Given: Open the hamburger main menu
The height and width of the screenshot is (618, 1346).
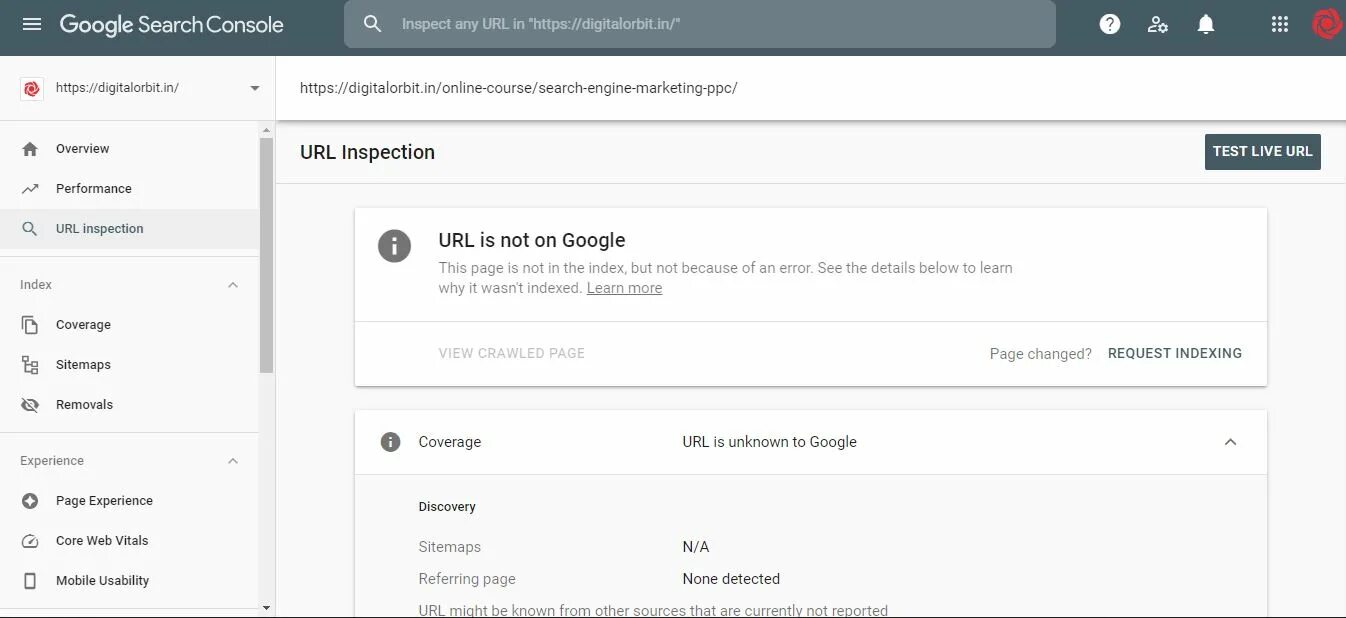Looking at the screenshot, I should 32,24.
